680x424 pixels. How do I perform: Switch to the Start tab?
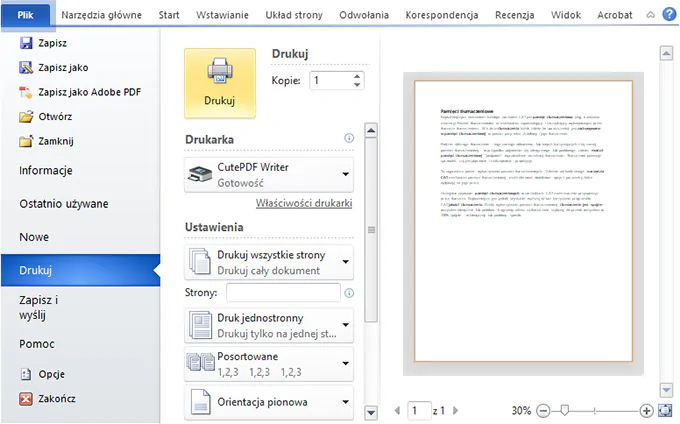click(x=169, y=15)
